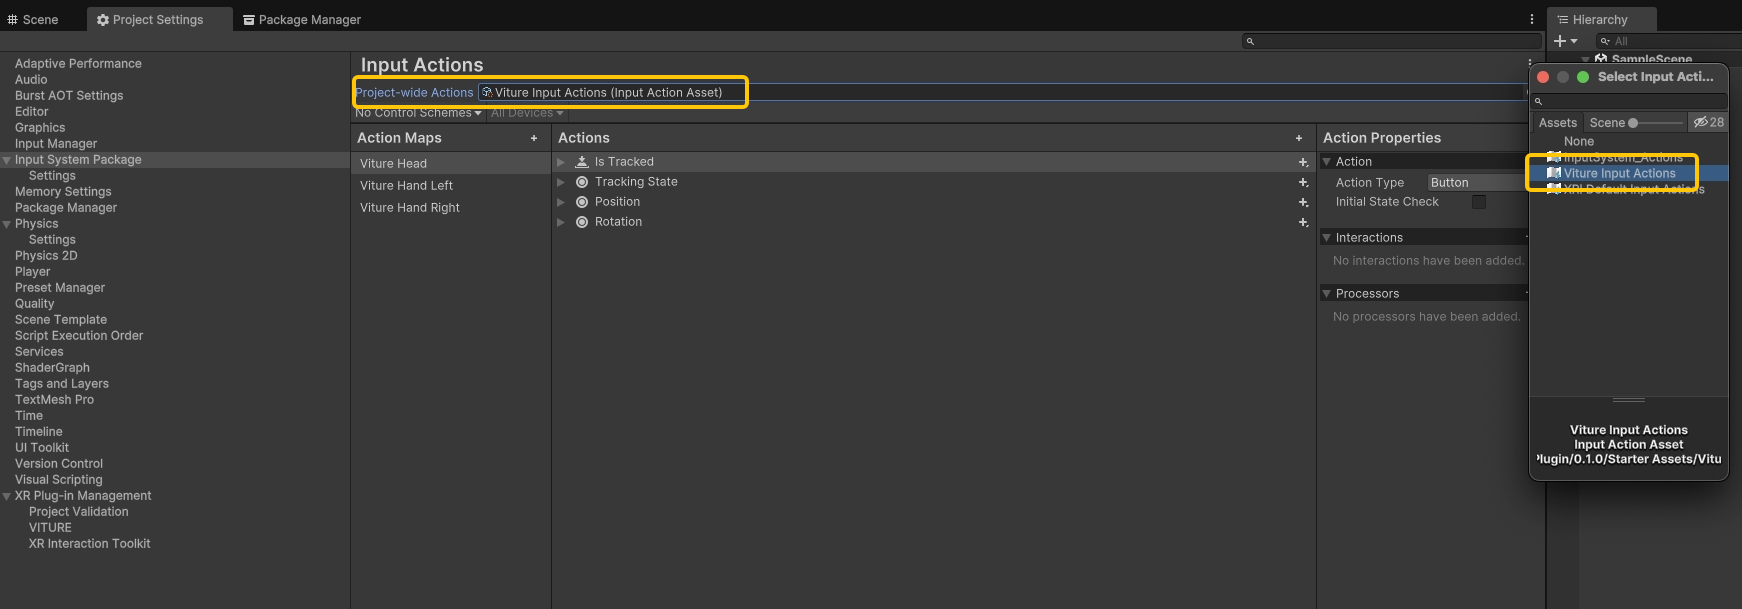Screen dimensions: 1742x609
Task: Open the Action Type dropdown
Action: pyautogui.click(x=1476, y=182)
